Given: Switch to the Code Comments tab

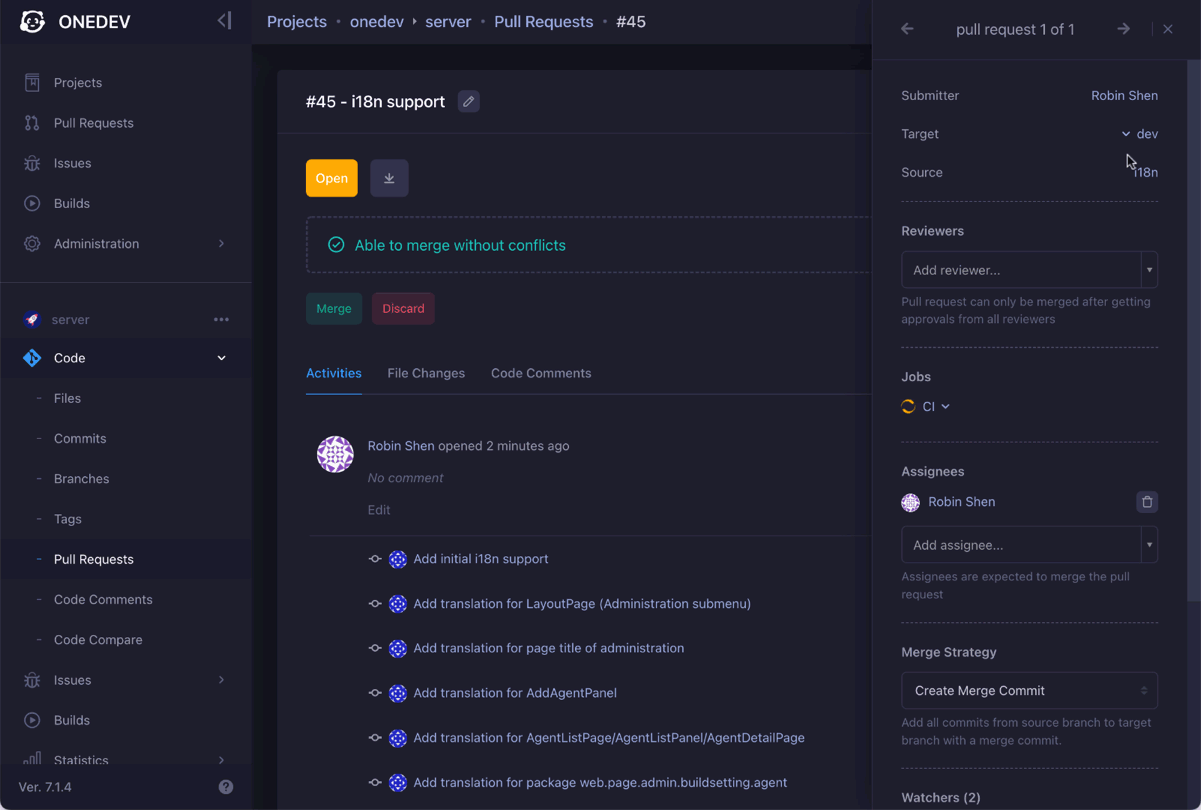Looking at the screenshot, I should click(x=541, y=373).
